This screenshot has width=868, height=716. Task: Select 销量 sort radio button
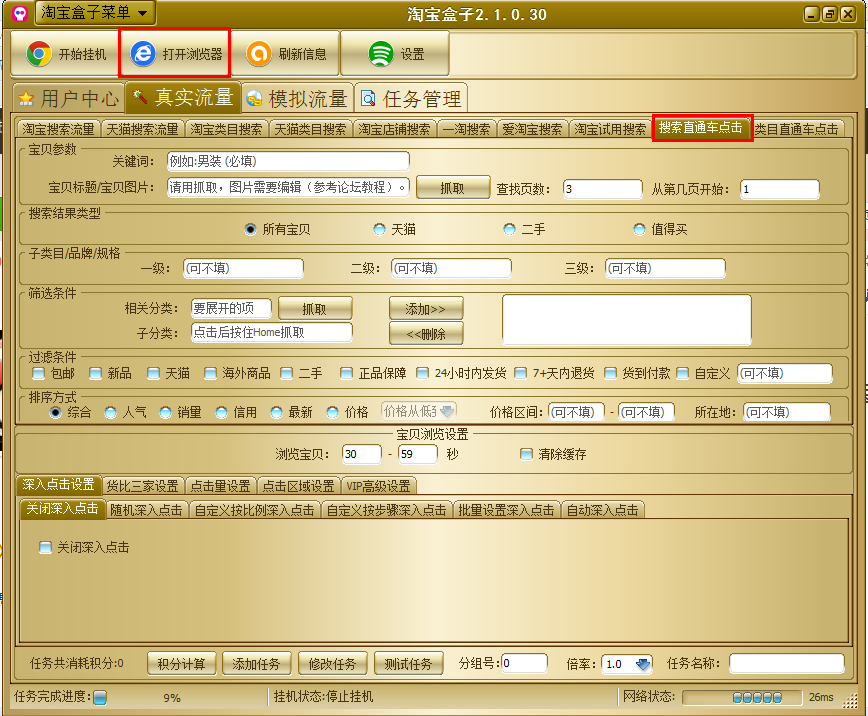(165, 413)
